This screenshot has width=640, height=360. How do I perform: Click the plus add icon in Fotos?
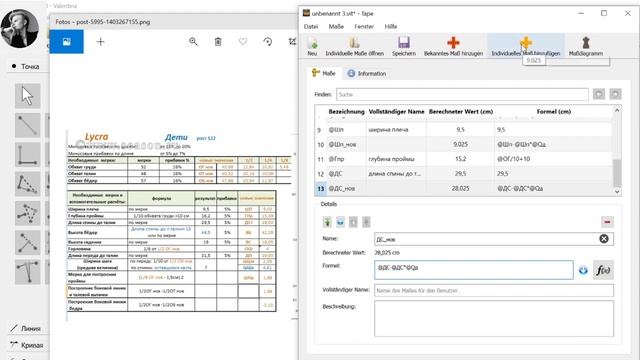tap(100, 42)
